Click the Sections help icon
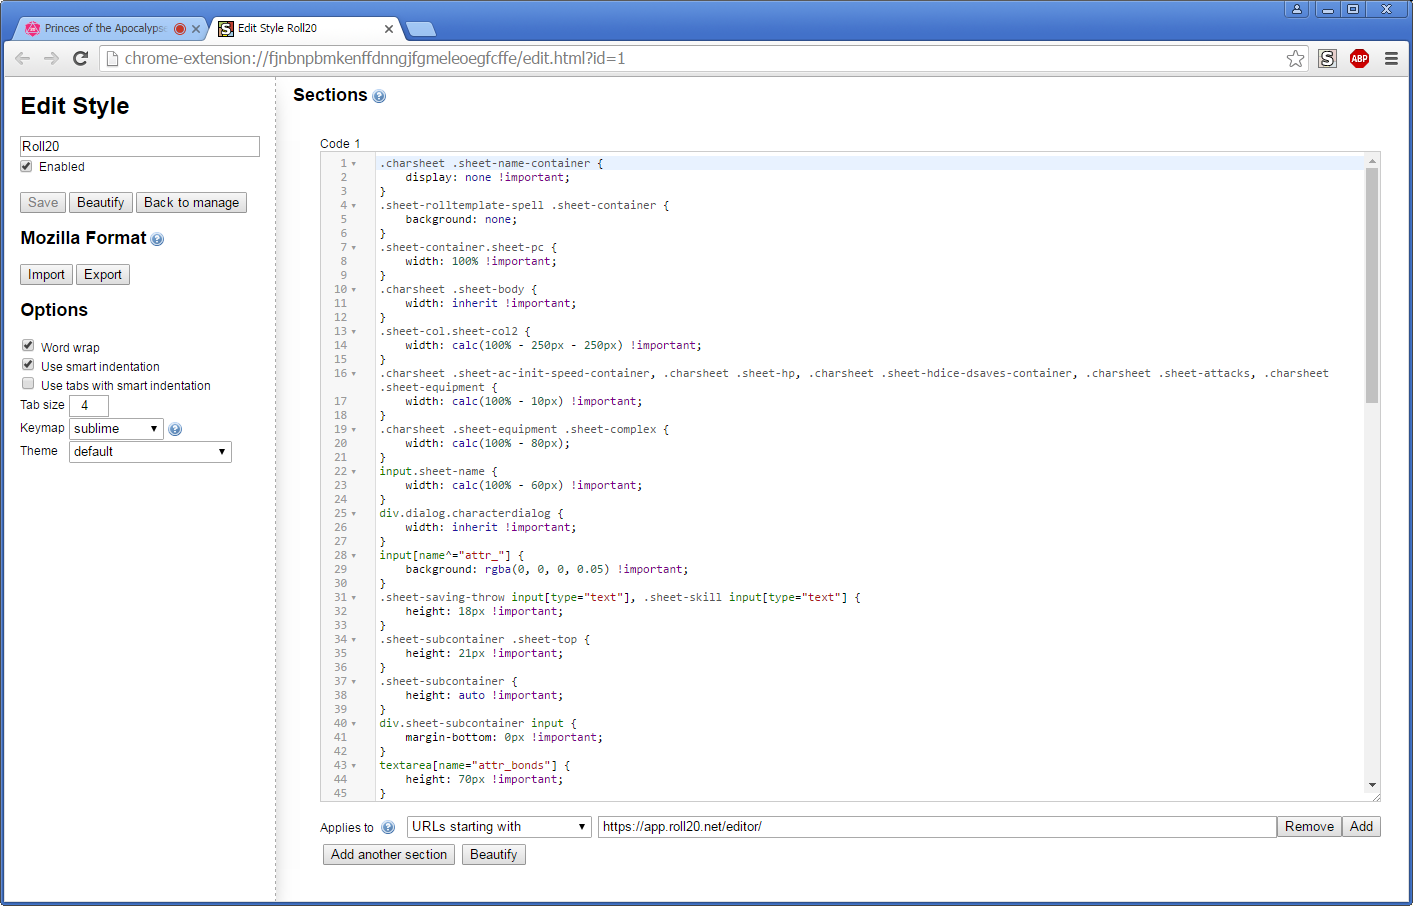The width and height of the screenshot is (1413, 906). 379,96
